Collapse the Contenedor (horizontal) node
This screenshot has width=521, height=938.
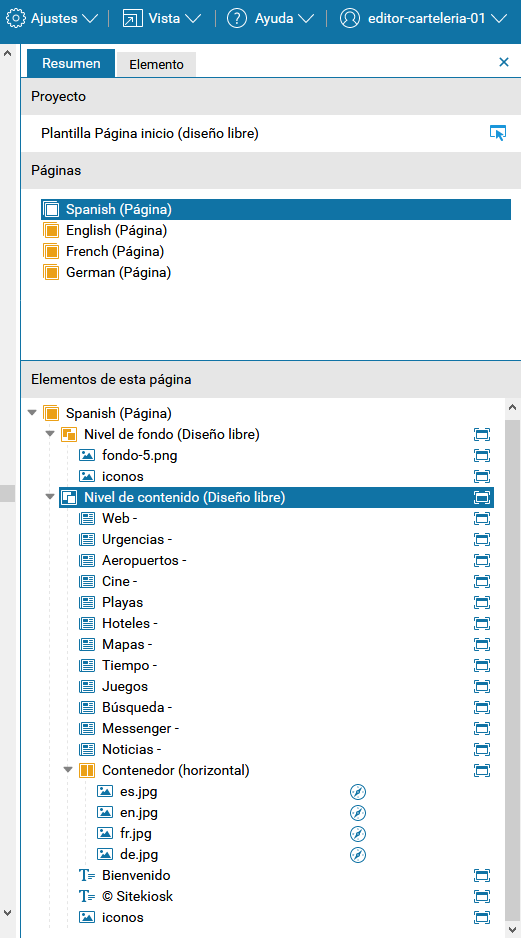point(68,770)
